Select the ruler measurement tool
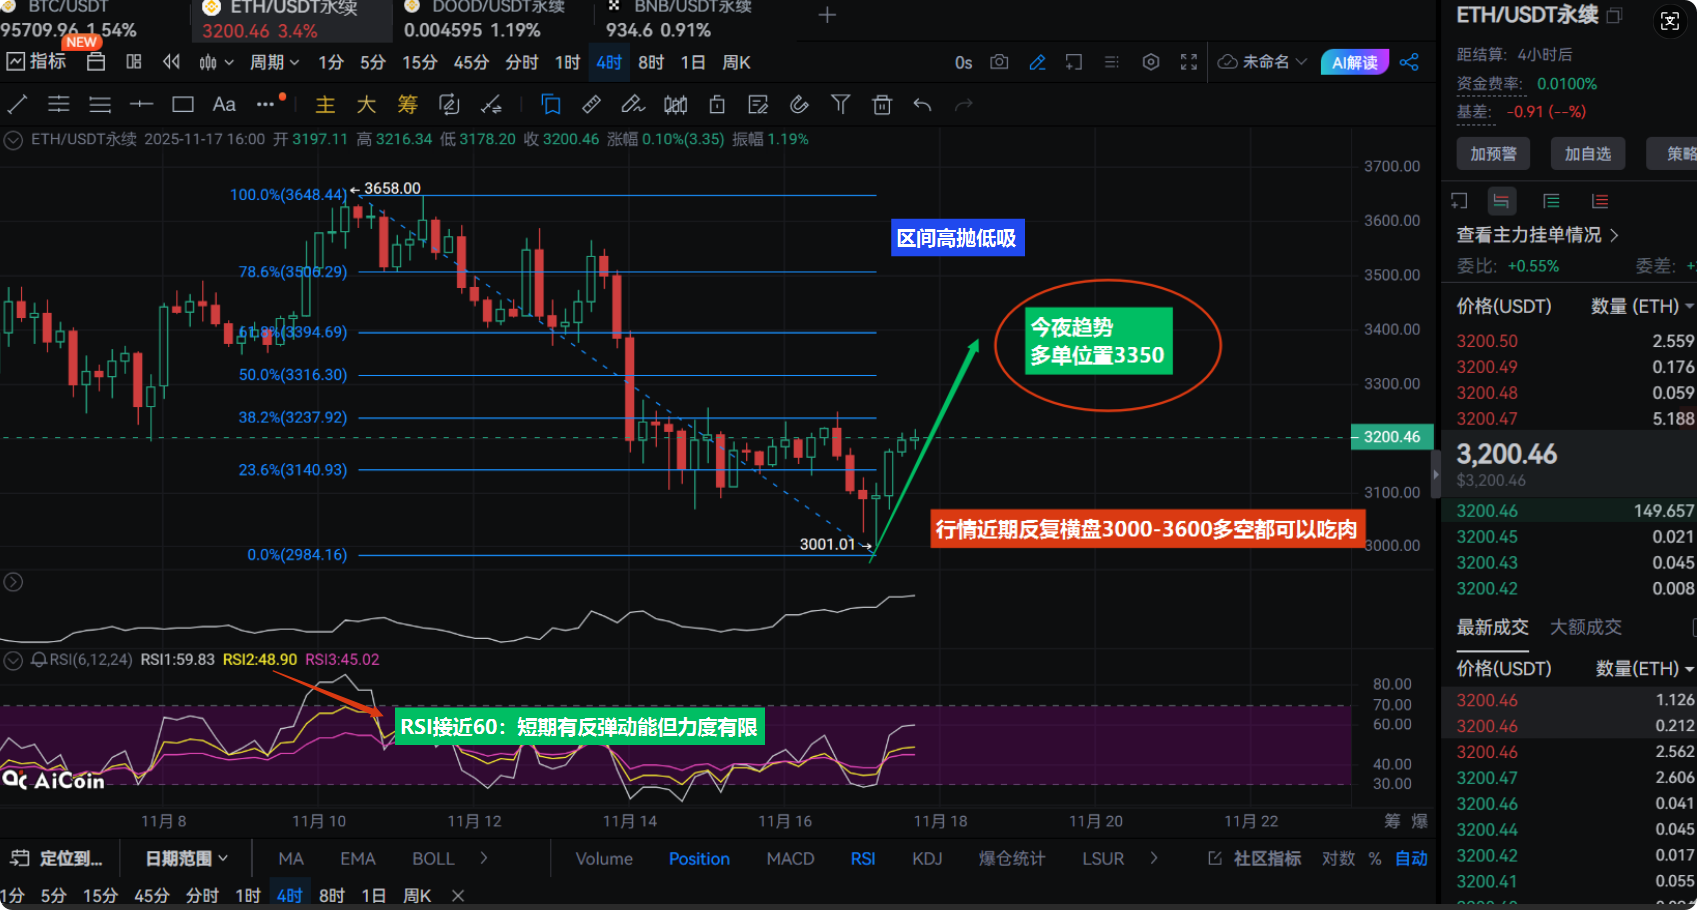 [591, 104]
